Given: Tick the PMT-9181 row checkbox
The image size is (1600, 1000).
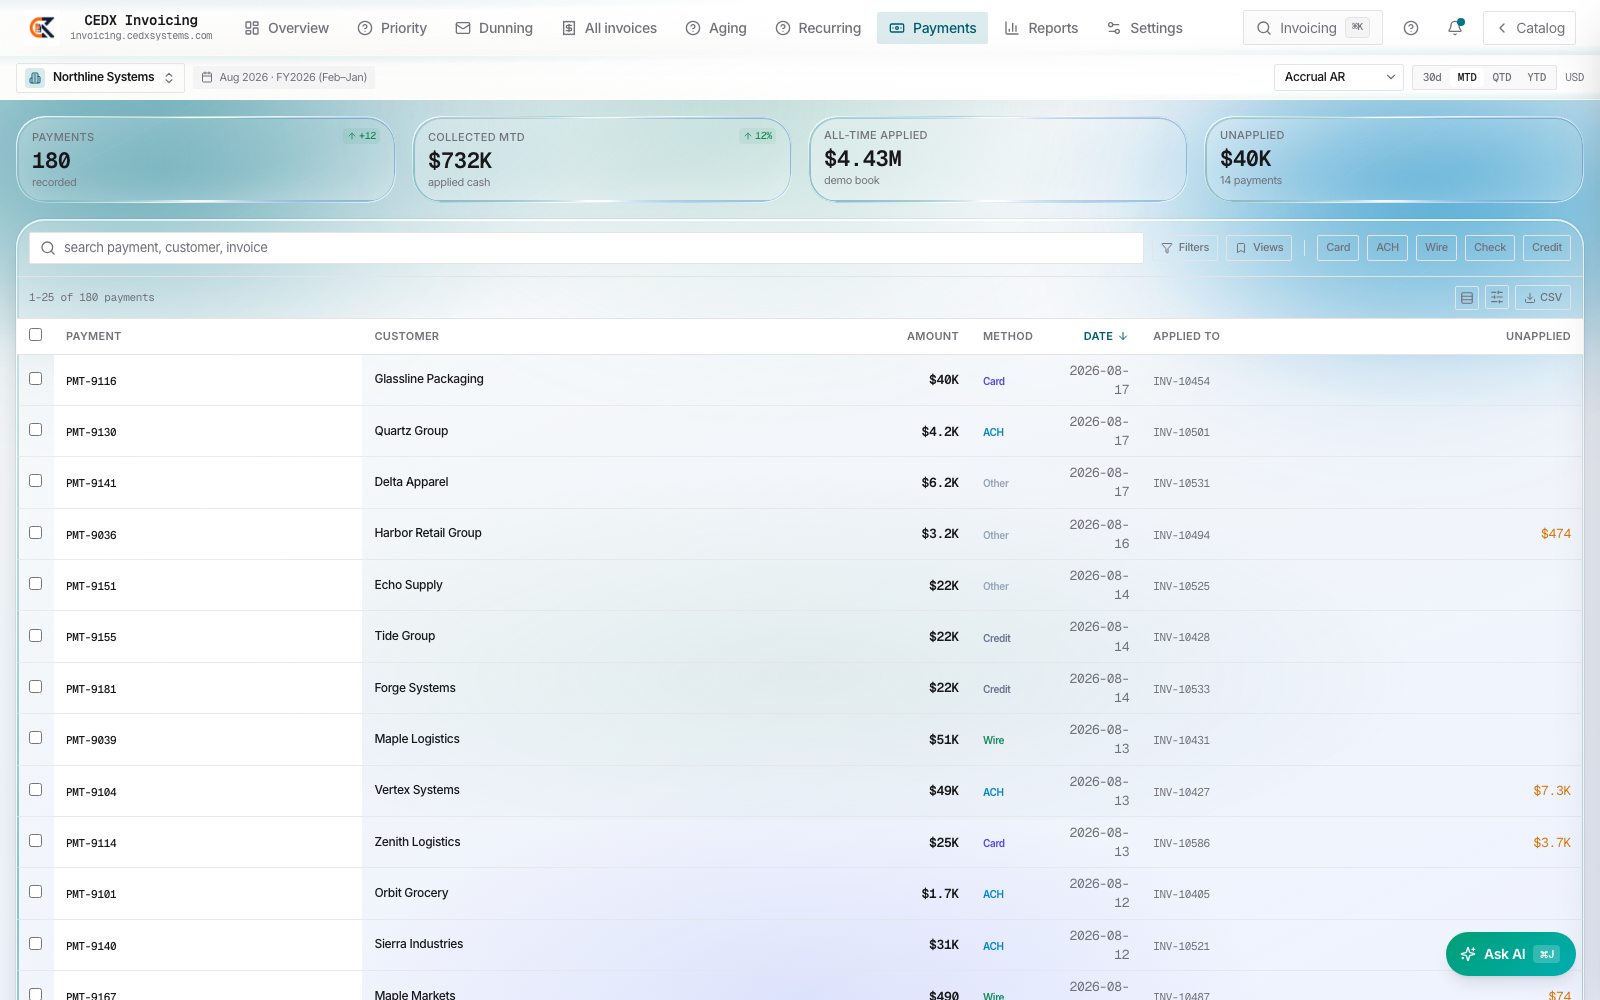Looking at the screenshot, I should tap(36, 687).
